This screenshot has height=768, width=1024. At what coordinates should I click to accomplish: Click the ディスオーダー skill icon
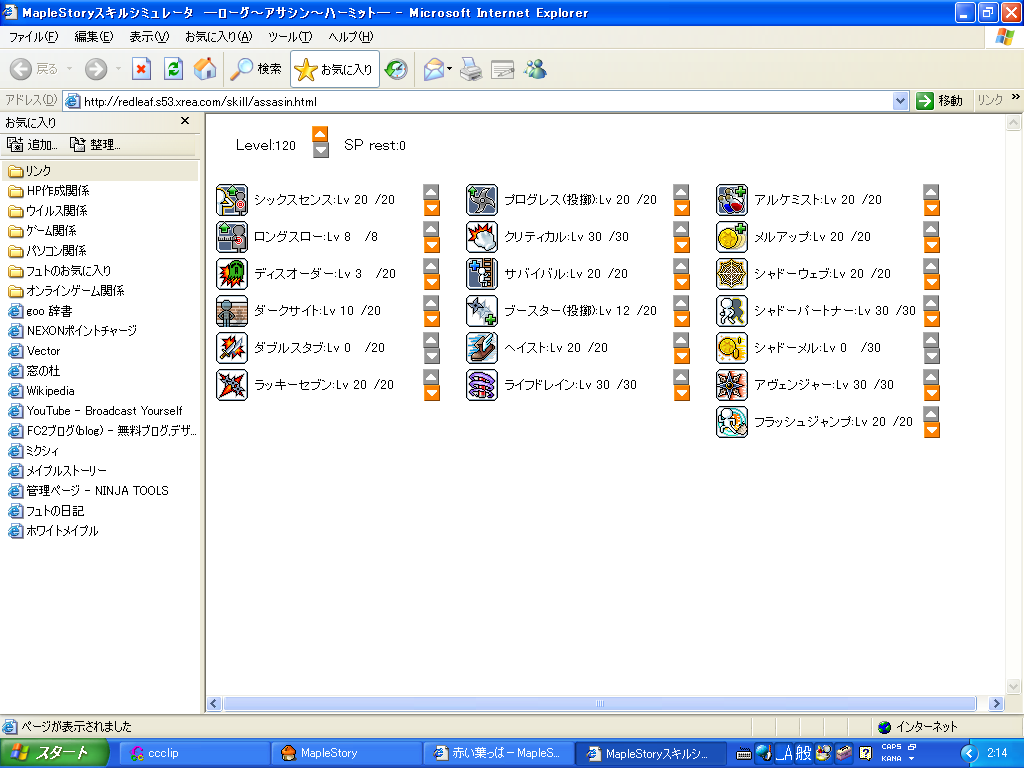(x=232, y=274)
